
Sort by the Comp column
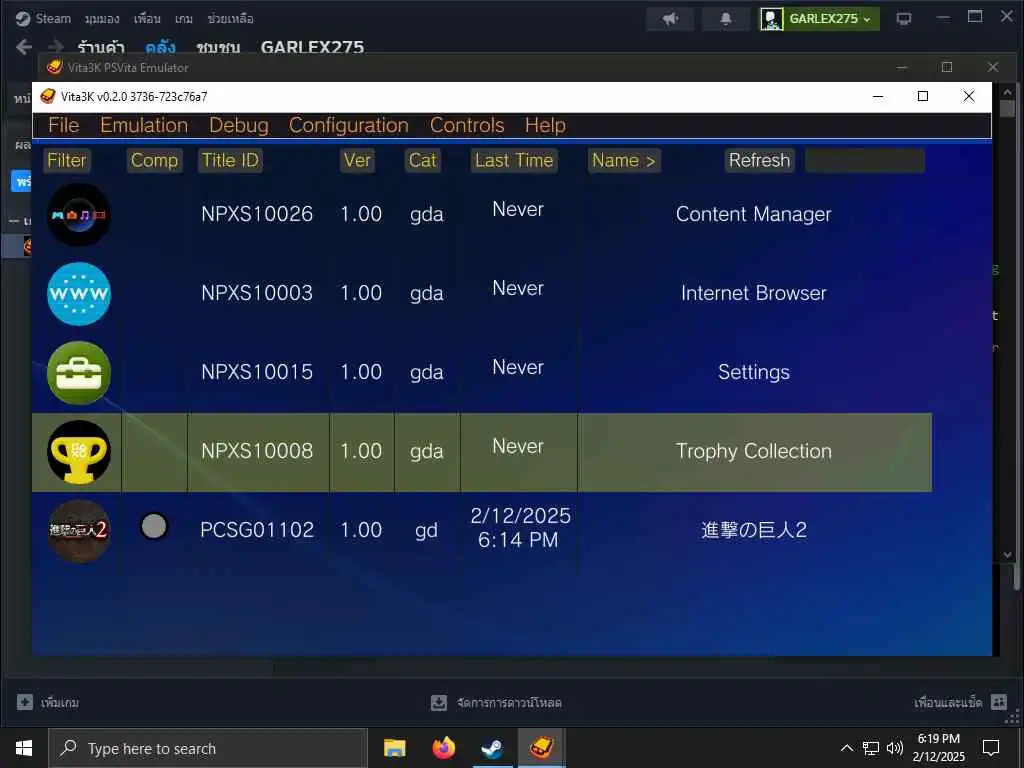coord(154,161)
